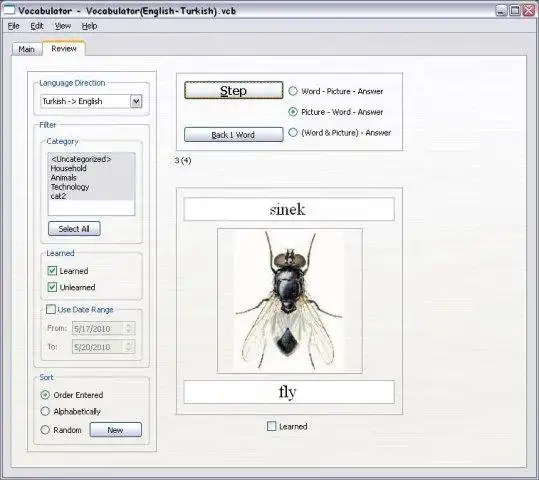Select Technology category
539x480 pixels.
click(x=70, y=187)
